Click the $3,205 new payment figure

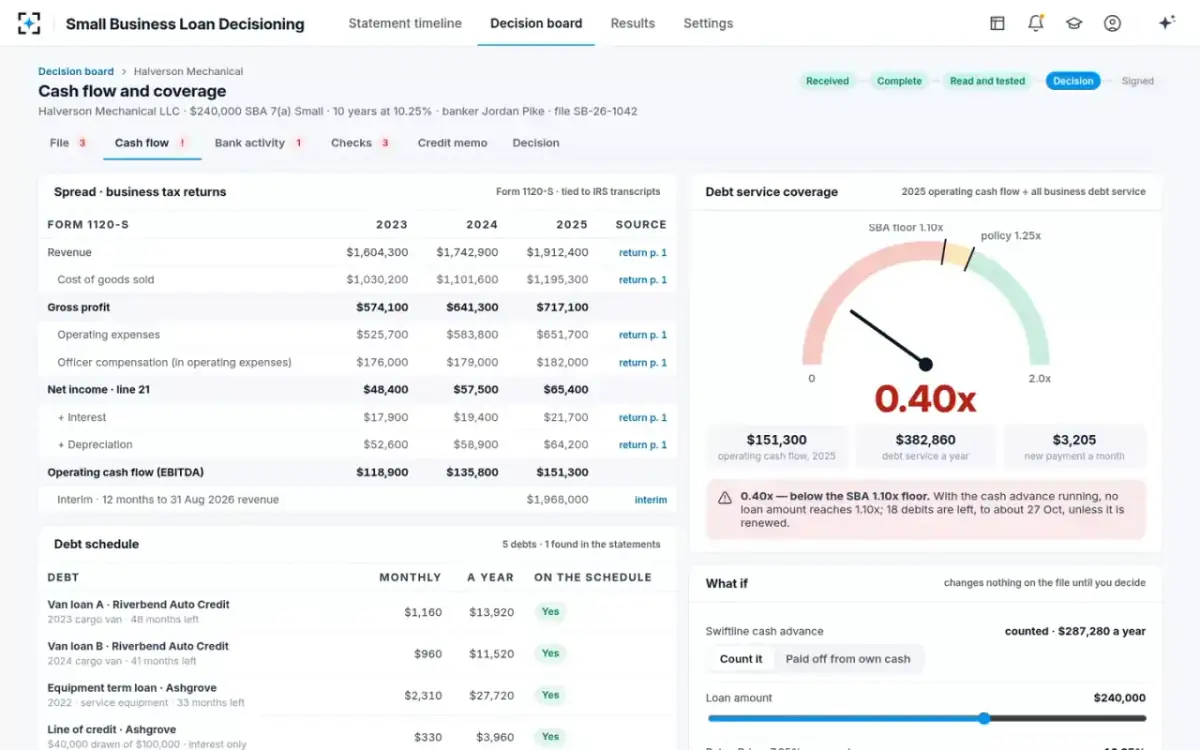point(1075,440)
